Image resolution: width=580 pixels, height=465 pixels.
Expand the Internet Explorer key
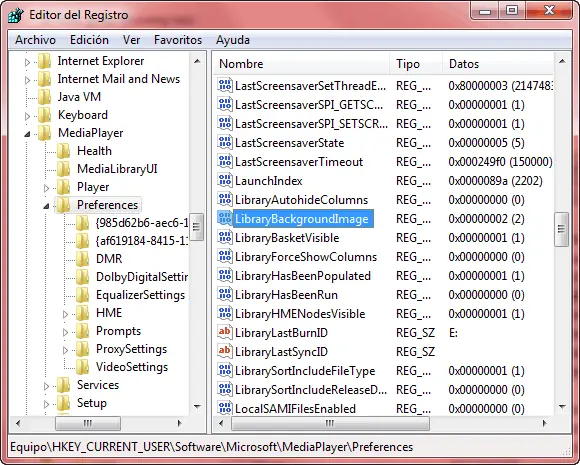pyautogui.click(x=27, y=62)
